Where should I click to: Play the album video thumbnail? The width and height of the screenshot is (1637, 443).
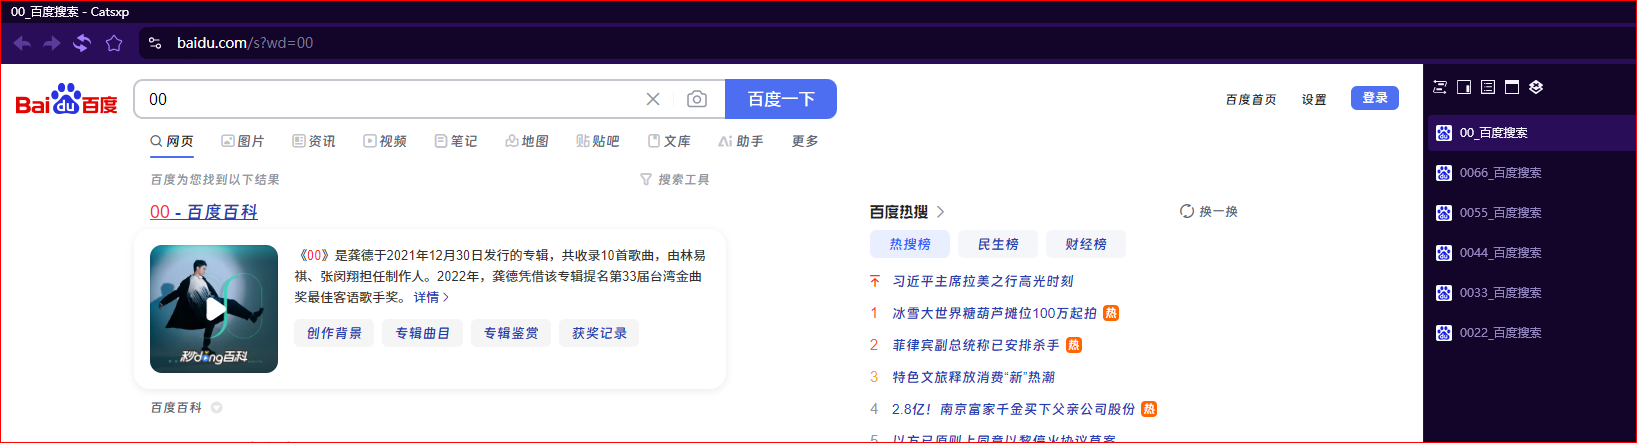pos(214,309)
